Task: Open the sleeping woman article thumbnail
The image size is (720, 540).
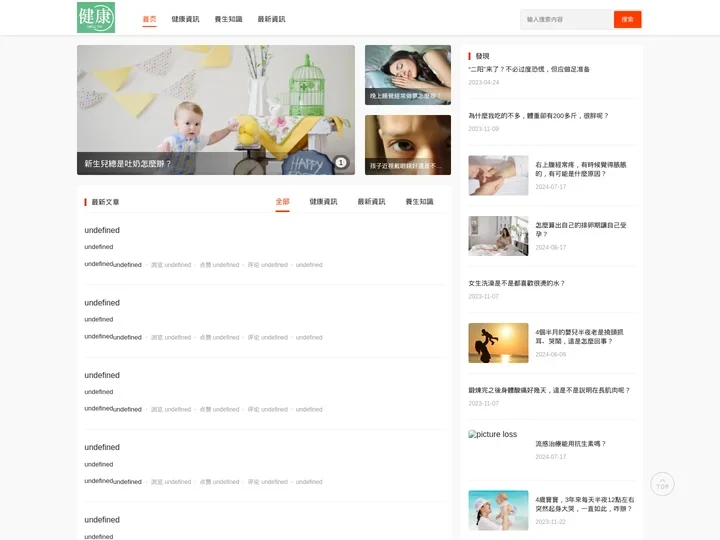Action: pos(408,75)
